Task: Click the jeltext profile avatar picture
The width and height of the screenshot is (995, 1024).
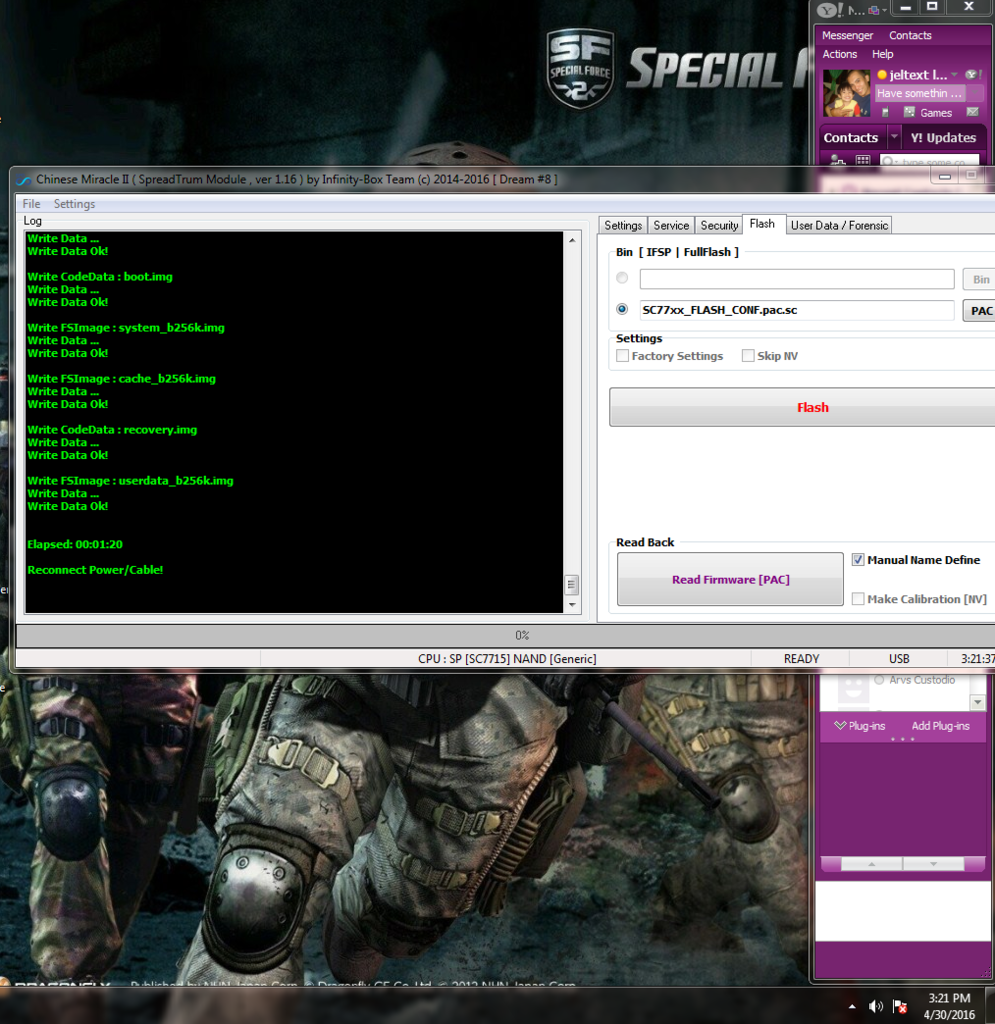Action: click(846, 93)
